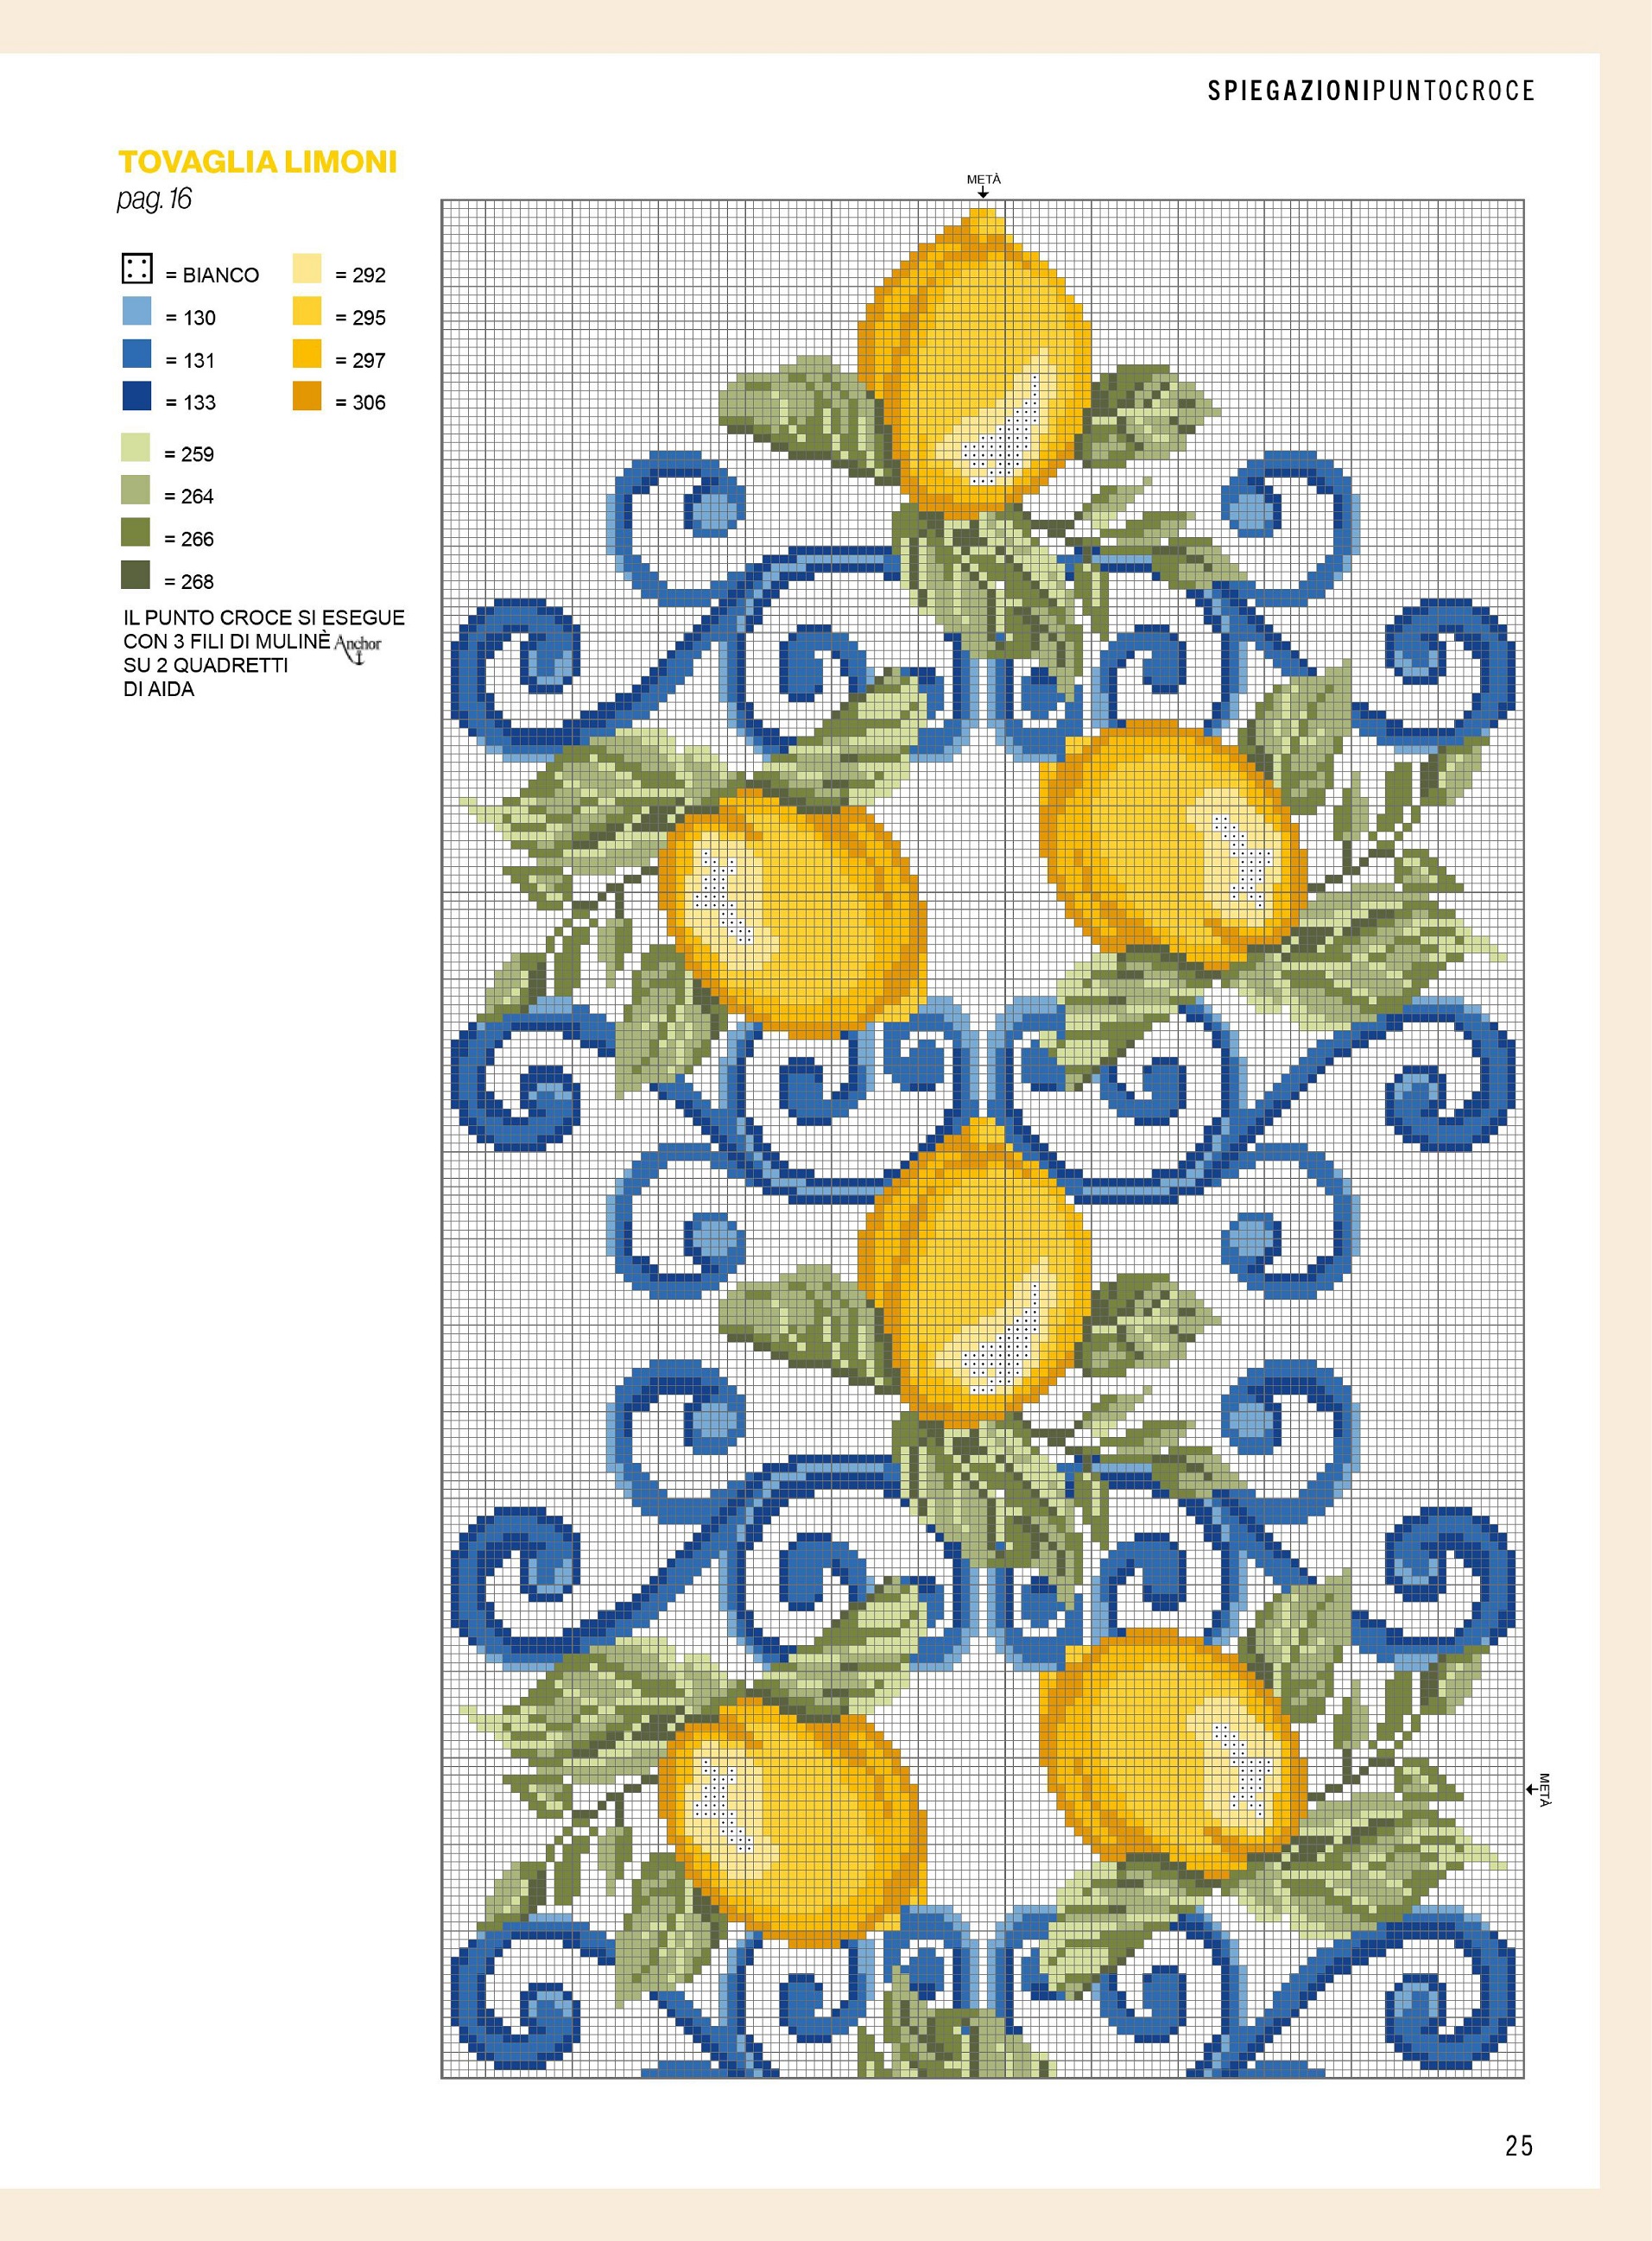1652x2241 pixels.
Task: Choose the golden yellow 297 swatch
Action: [x=307, y=354]
